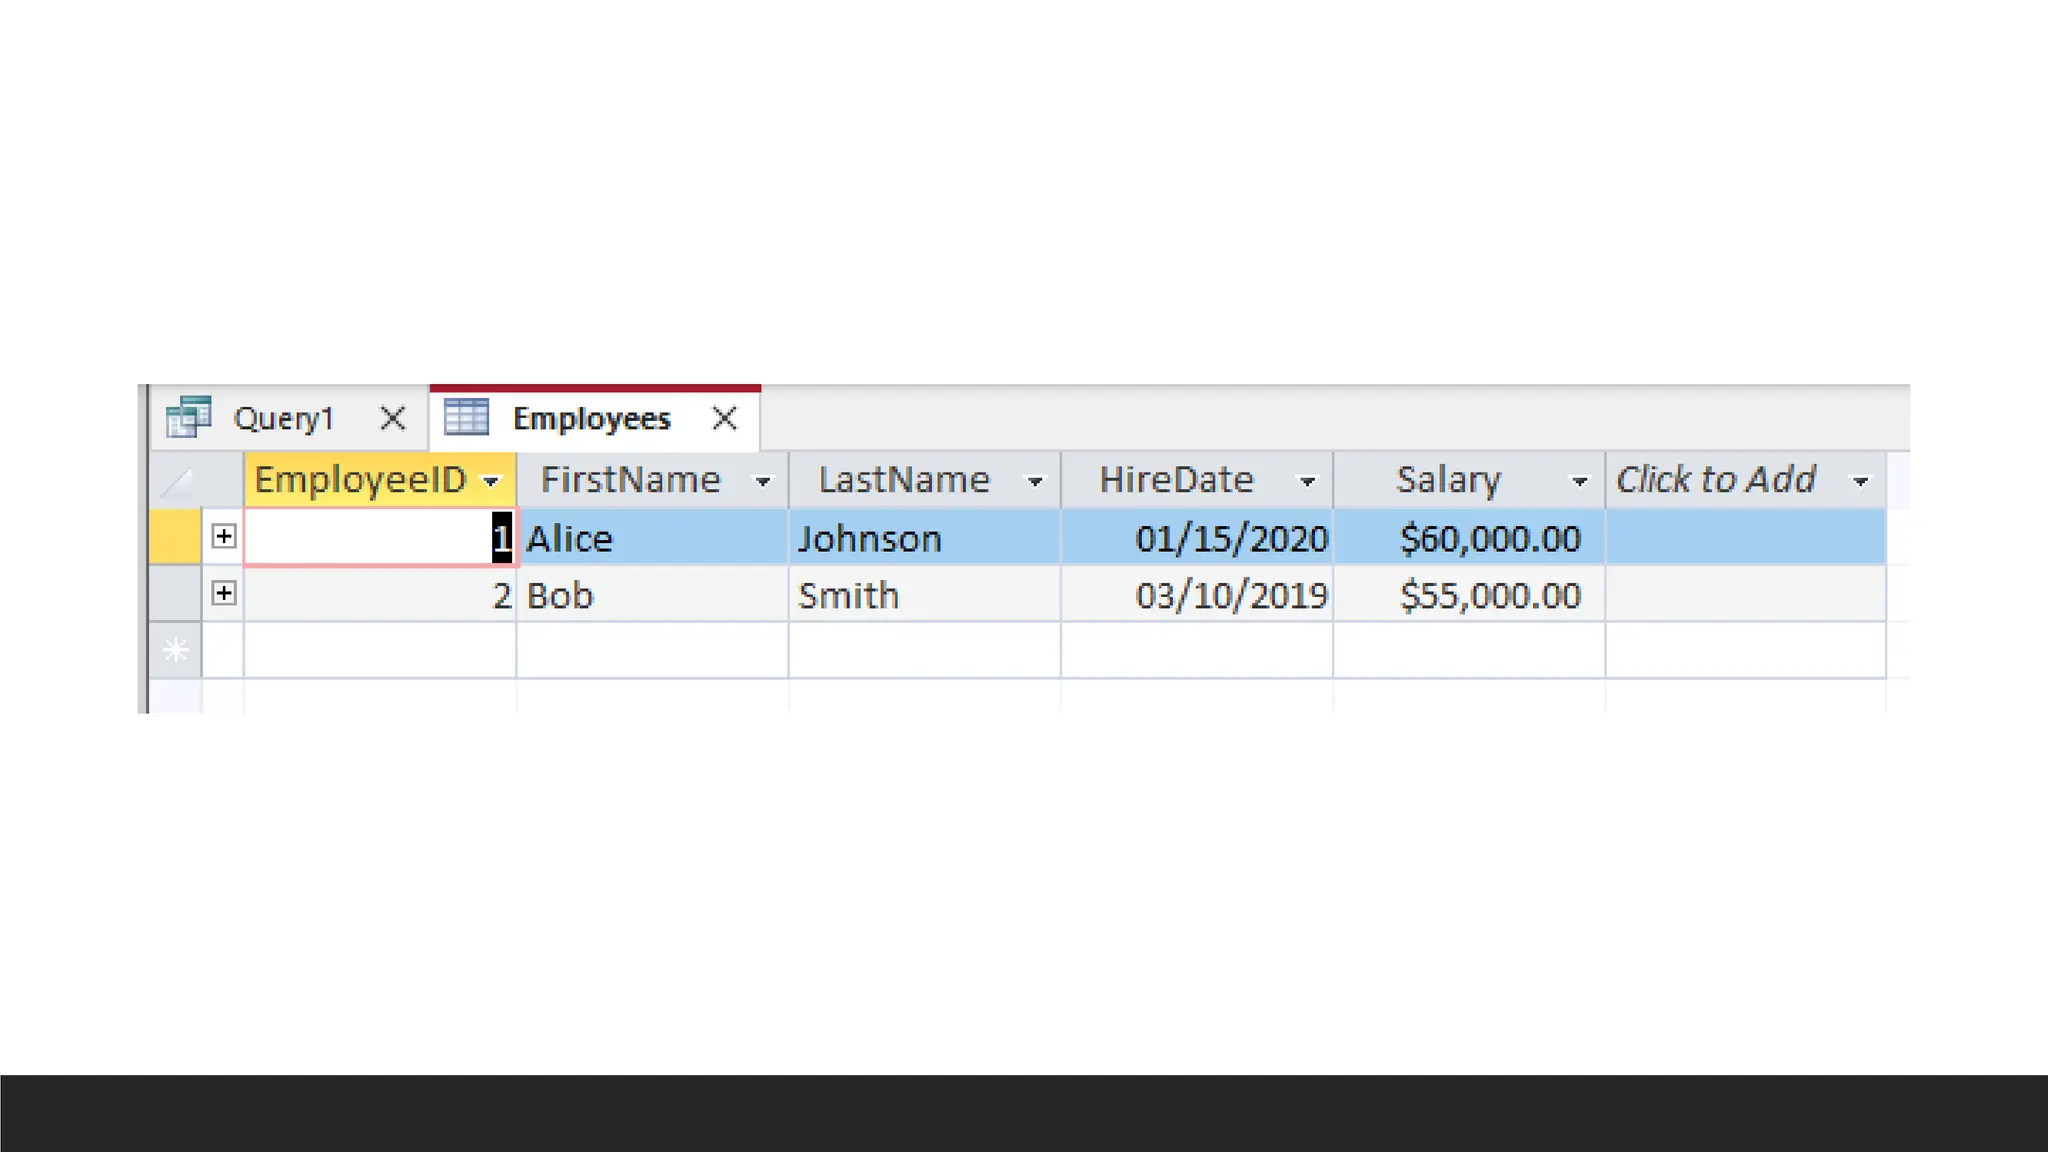Open LastName column dropdown arrow
This screenshot has width=2048, height=1152.
point(1035,482)
